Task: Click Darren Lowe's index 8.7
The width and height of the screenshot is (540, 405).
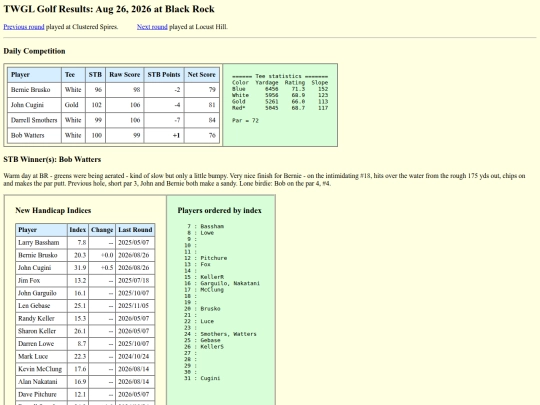Action: pos(77,344)
